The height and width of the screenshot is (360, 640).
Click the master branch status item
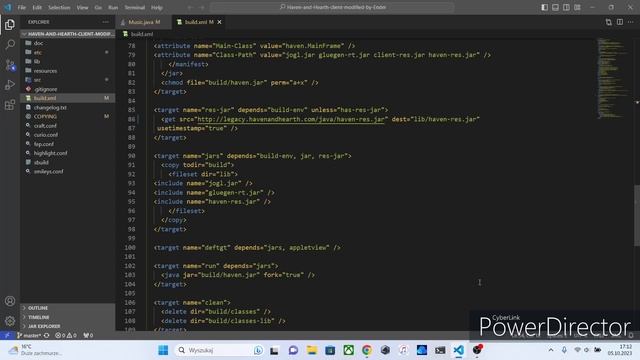click(x=29, y=336)
